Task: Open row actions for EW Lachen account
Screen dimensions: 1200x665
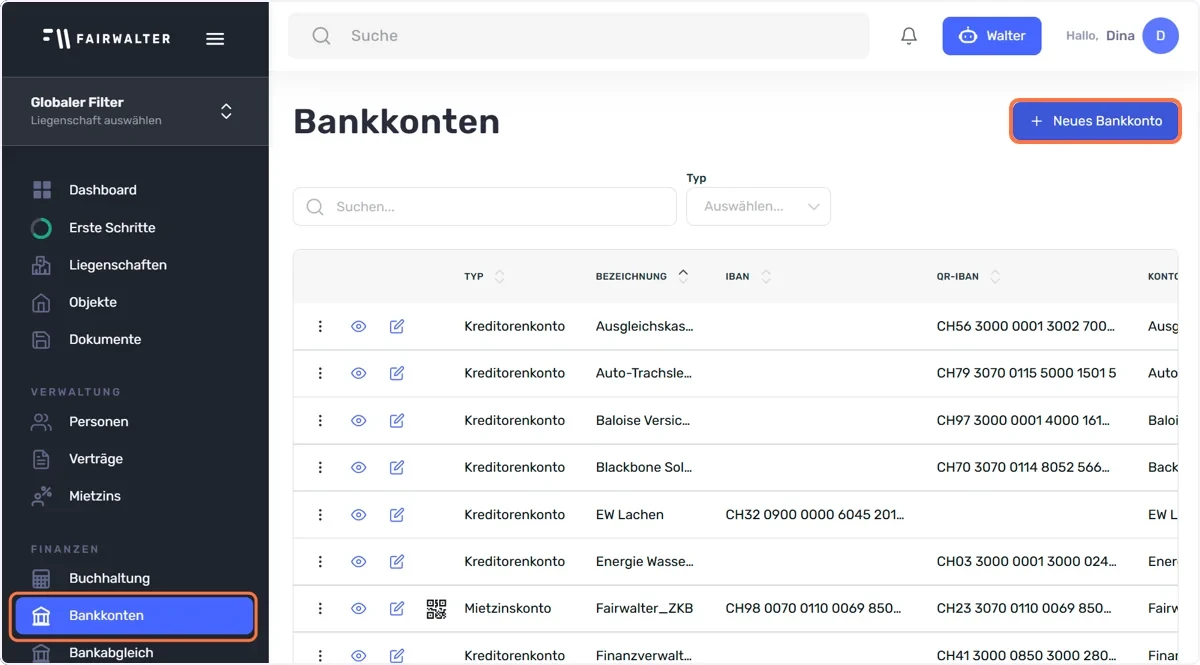Action: point(320,514)
